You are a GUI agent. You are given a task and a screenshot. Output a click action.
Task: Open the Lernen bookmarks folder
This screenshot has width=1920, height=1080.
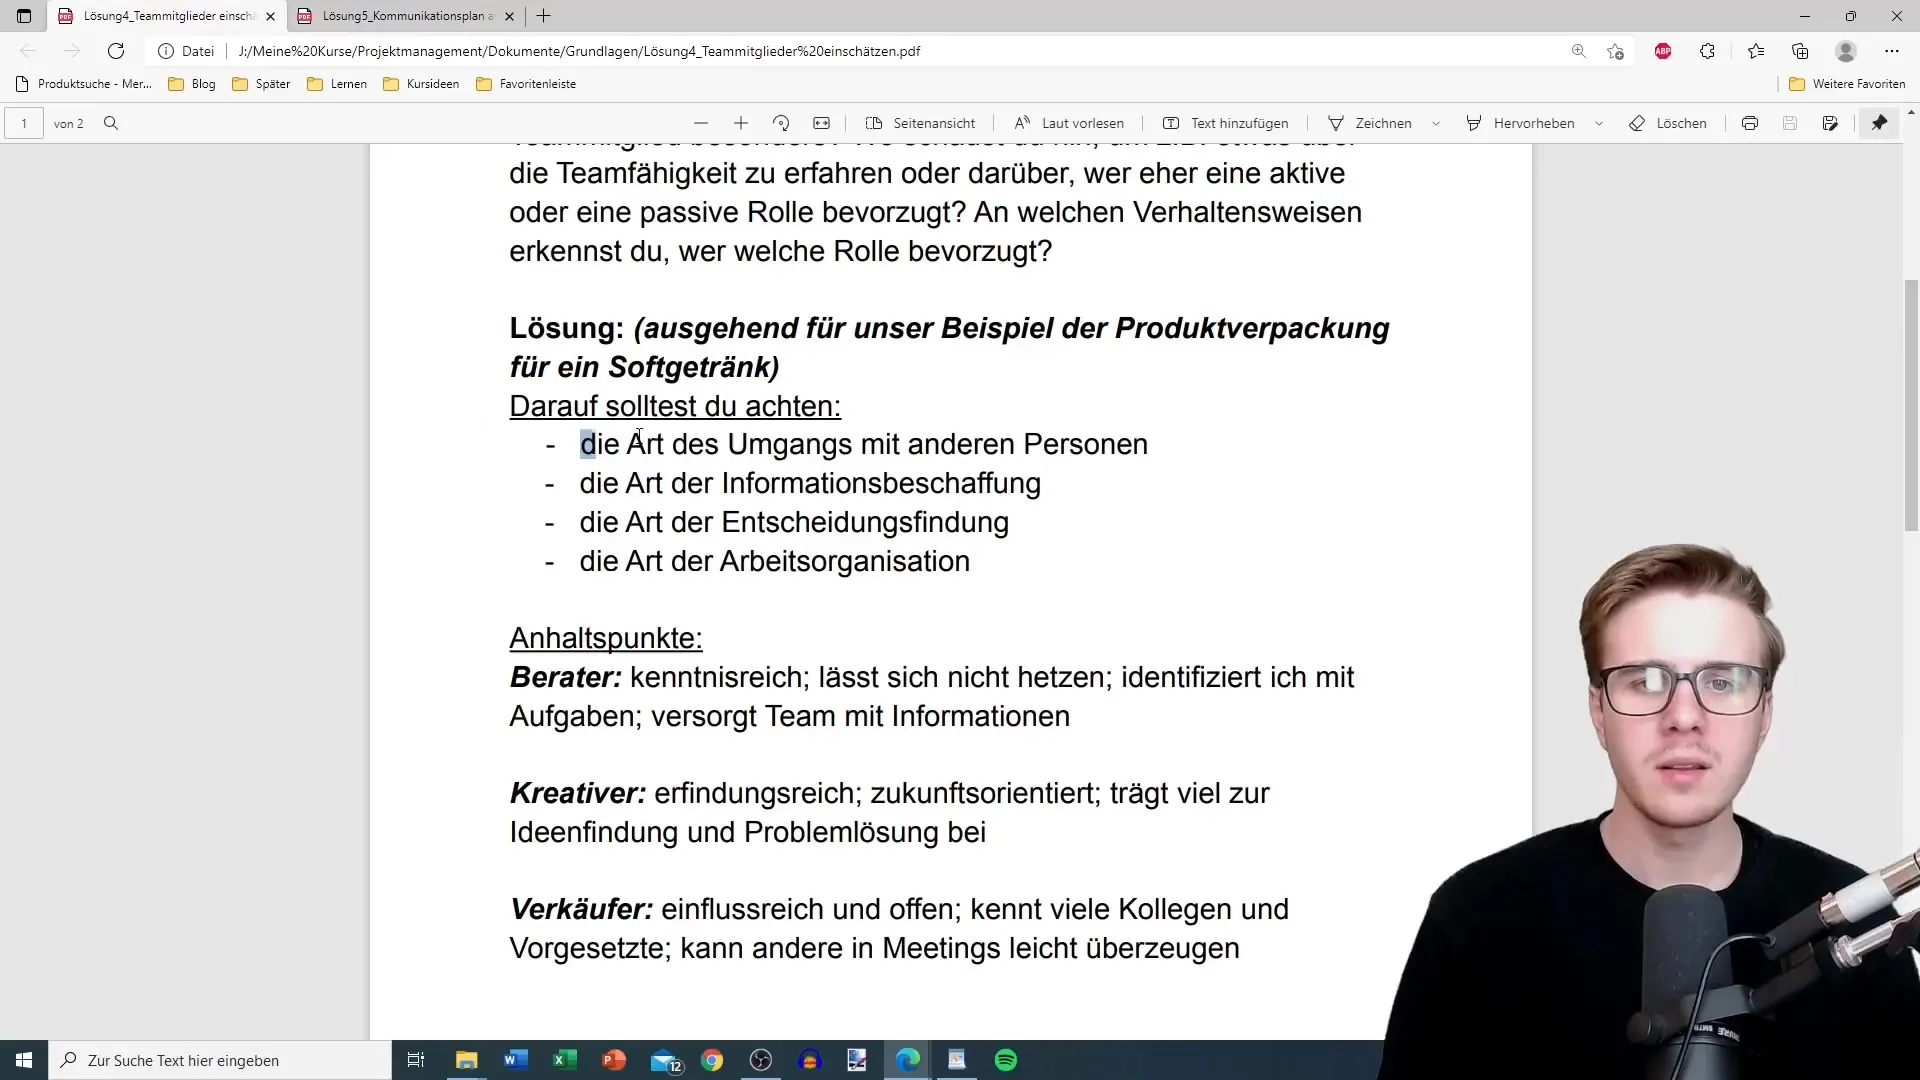pos(337,84)
